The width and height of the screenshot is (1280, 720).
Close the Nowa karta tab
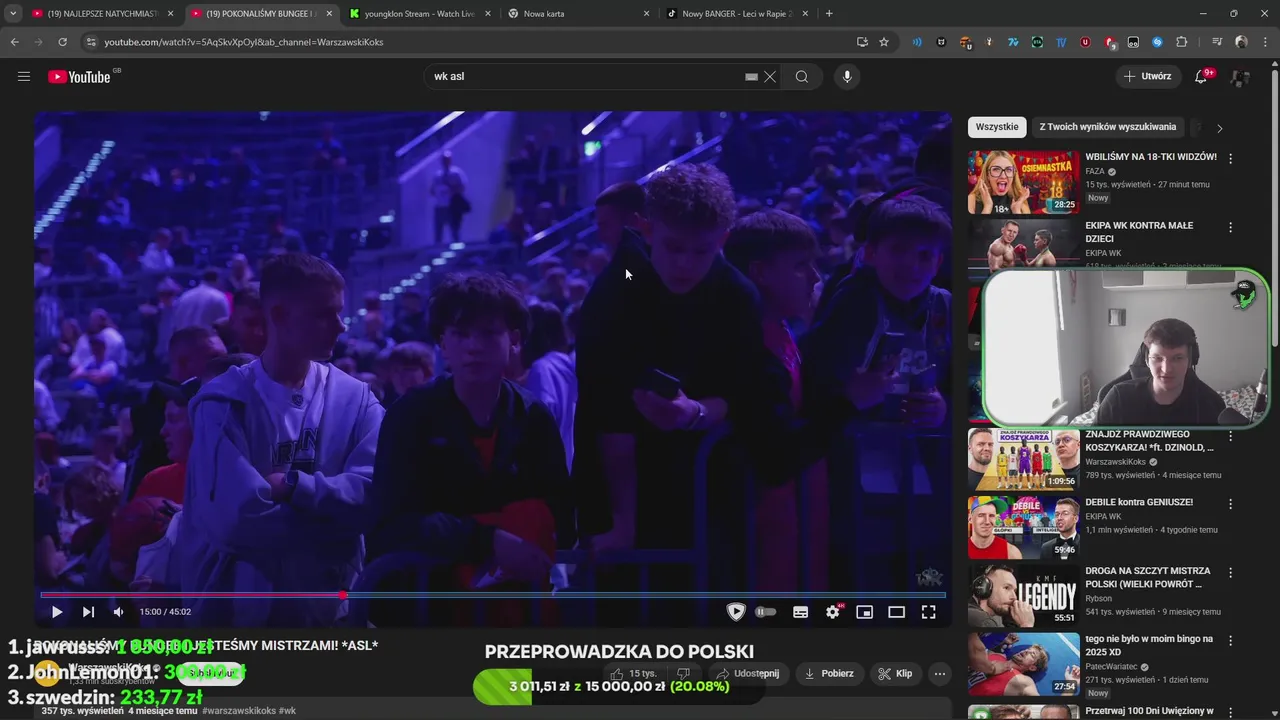click(x=646, y=14)
